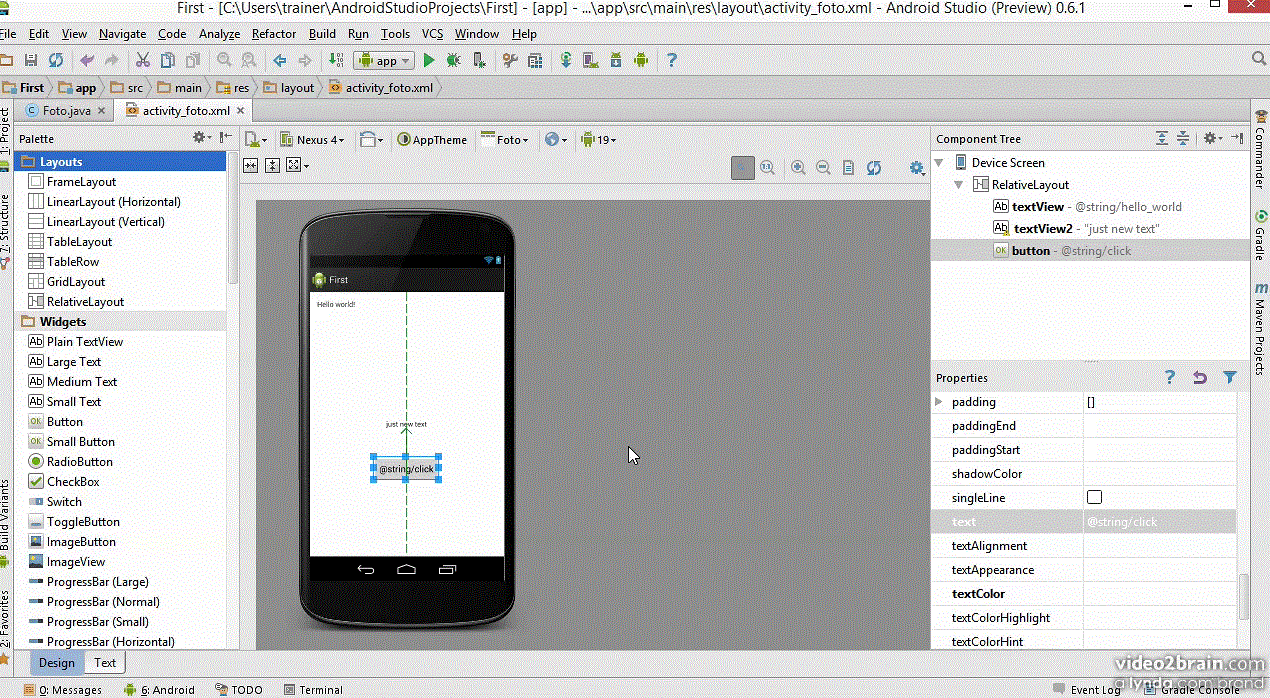The height and width of the screenshot is (698, 1270).
Task: Toggle the singleLine checkbox
Action: tap(1094, 497)
